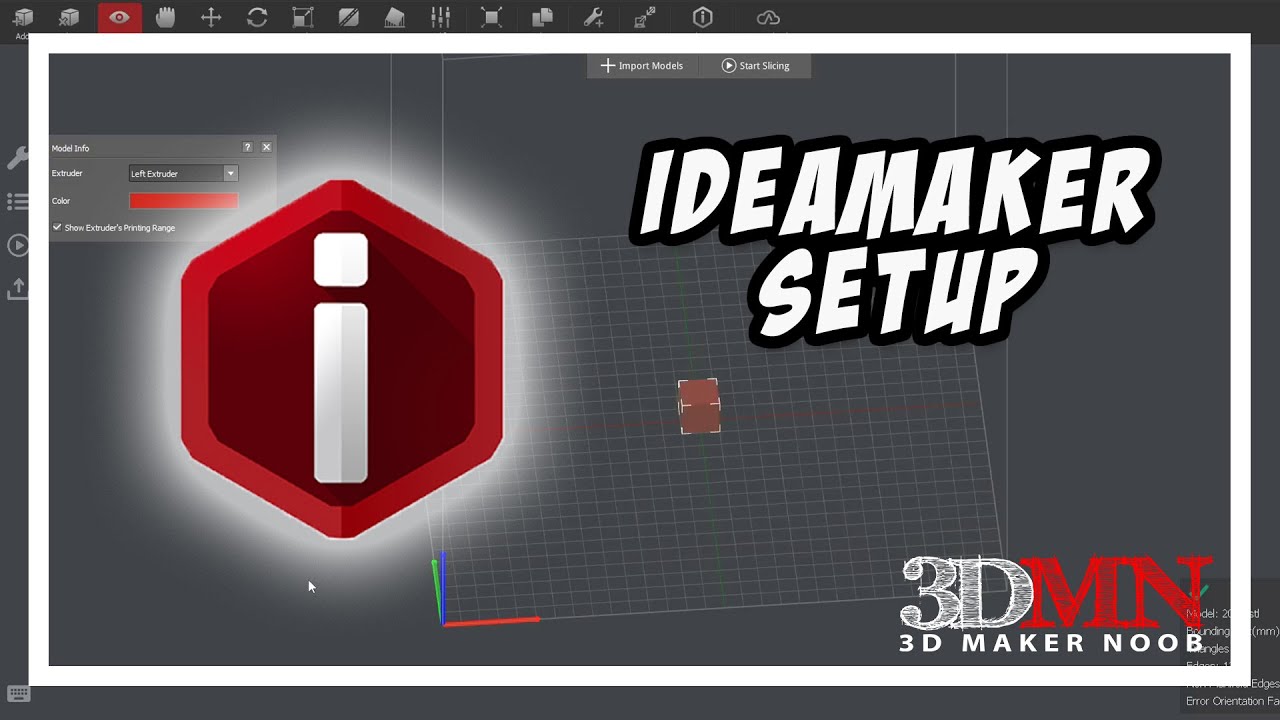
Task: Click the Delete model cube icon
Action: [69, 18]
